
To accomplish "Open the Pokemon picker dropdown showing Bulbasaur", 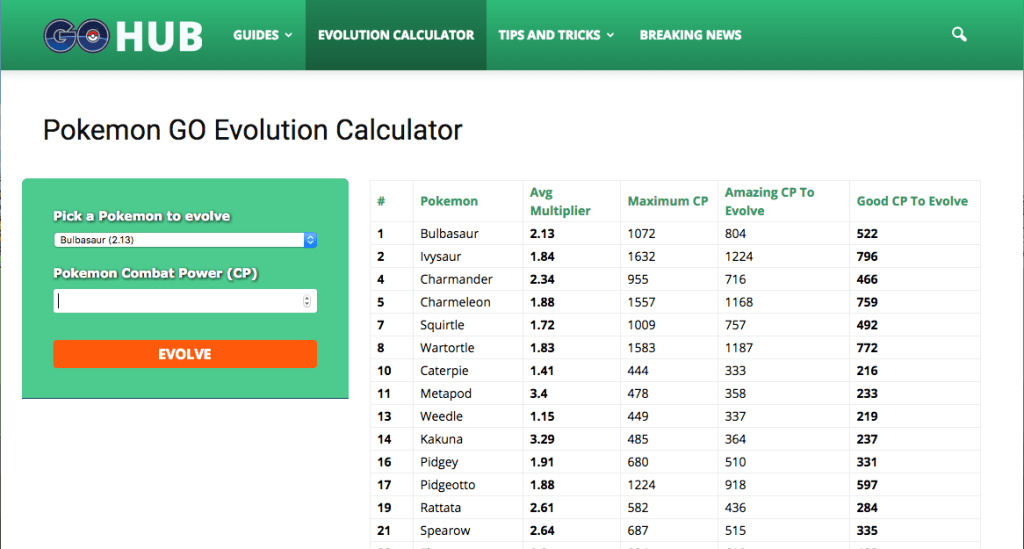I will click(185, 240).
